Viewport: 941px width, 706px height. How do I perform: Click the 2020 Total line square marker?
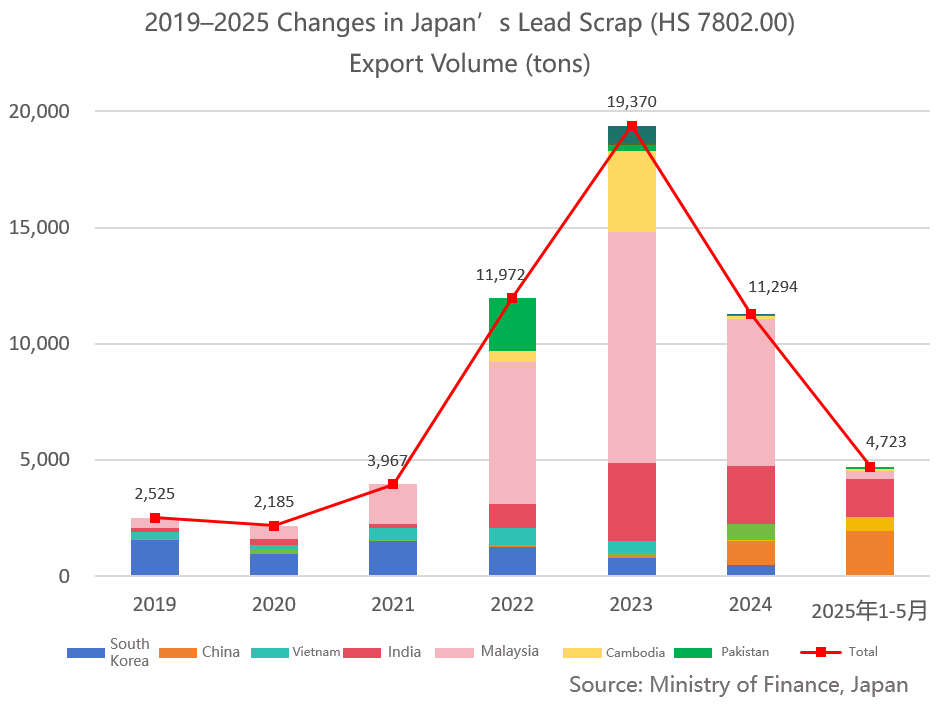pyautogui.click(x=274, y=525)
